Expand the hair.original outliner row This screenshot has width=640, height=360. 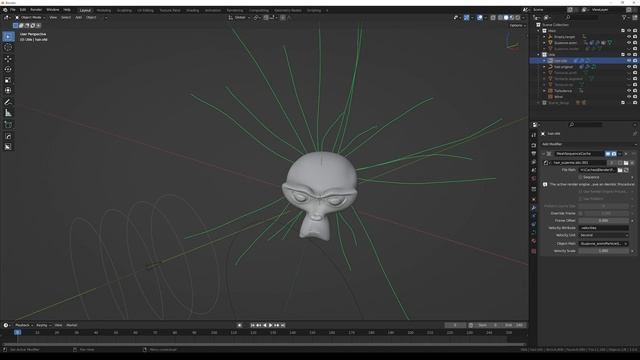(x=544, y=67)
